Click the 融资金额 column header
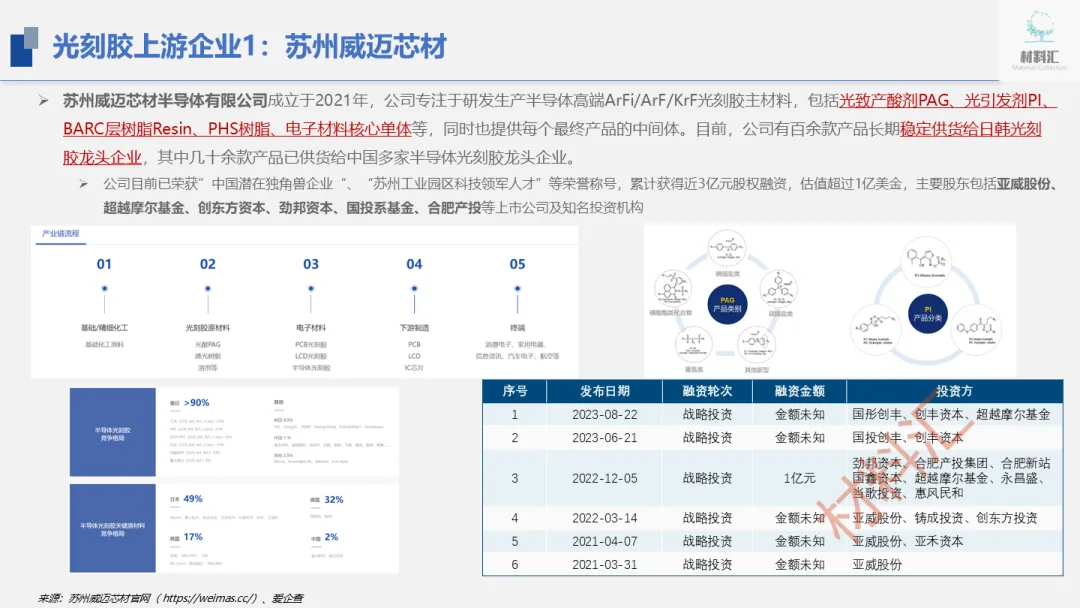Image resolution: width=1080 pixels, height=608 pixels. click(800, 391)
